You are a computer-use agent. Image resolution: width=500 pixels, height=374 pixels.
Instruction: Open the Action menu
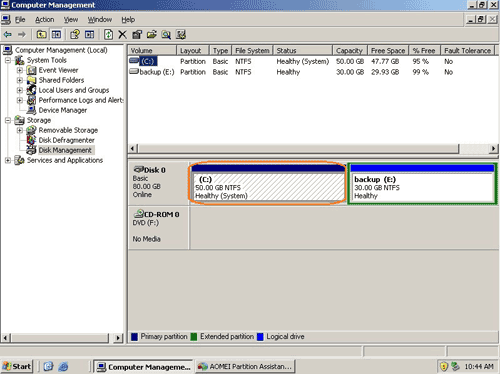tap(45, 20)
